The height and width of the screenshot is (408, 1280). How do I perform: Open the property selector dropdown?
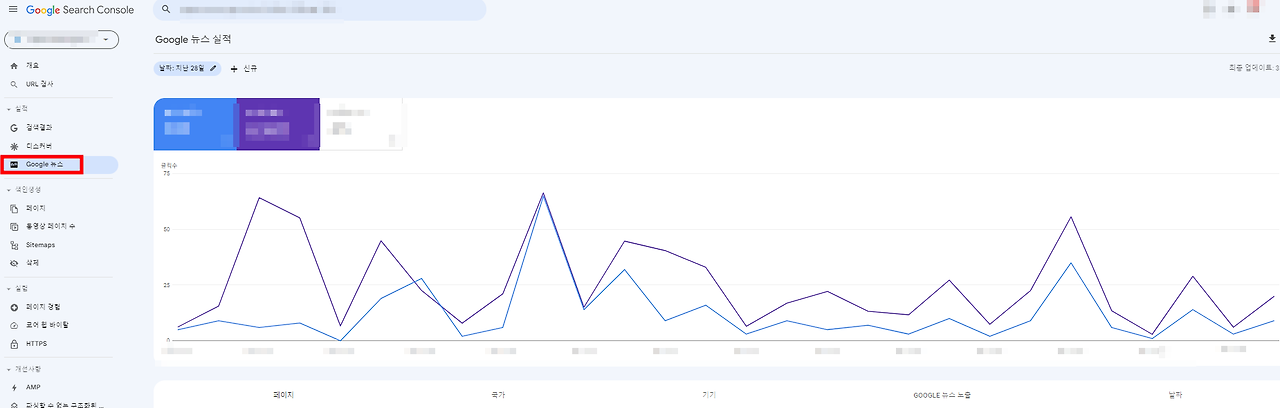click(62, 40)
